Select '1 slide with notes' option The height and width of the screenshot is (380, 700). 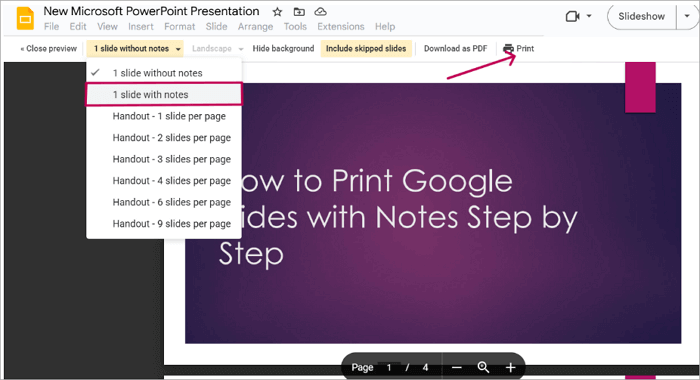164,94
